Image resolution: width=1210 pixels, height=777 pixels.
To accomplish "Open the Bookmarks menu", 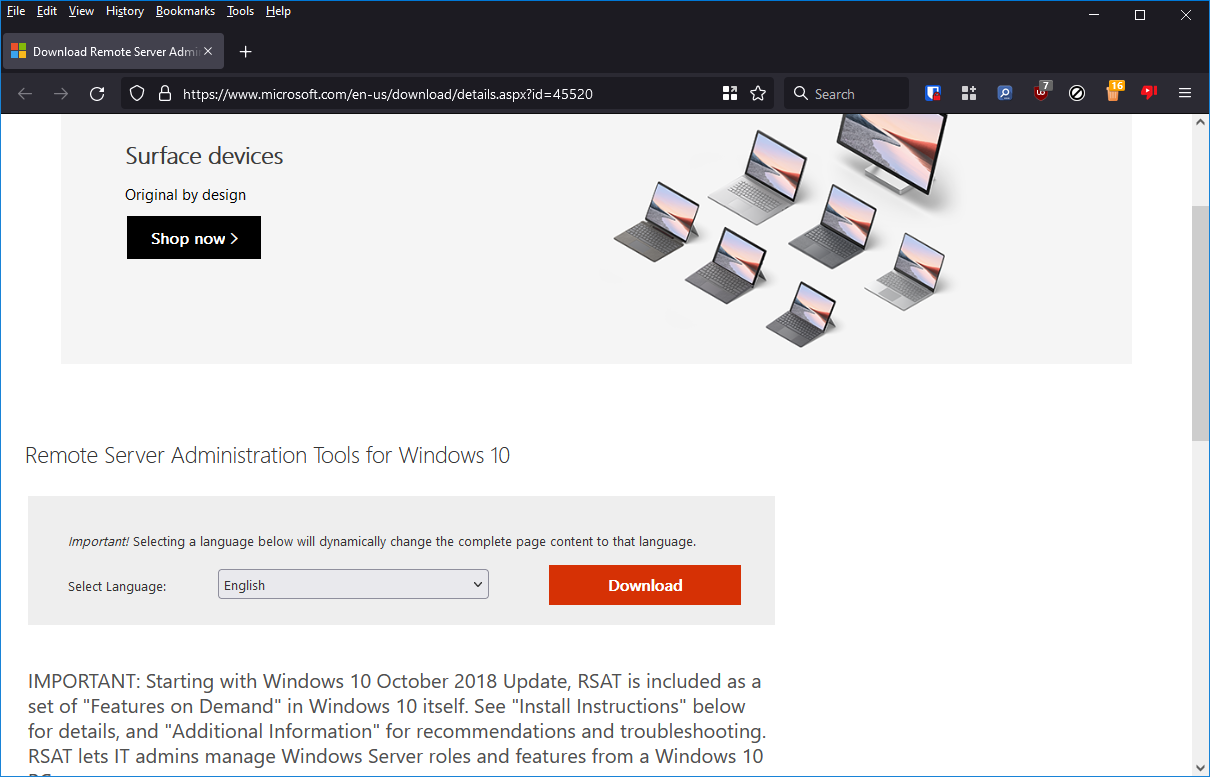I will pos(185,11).
